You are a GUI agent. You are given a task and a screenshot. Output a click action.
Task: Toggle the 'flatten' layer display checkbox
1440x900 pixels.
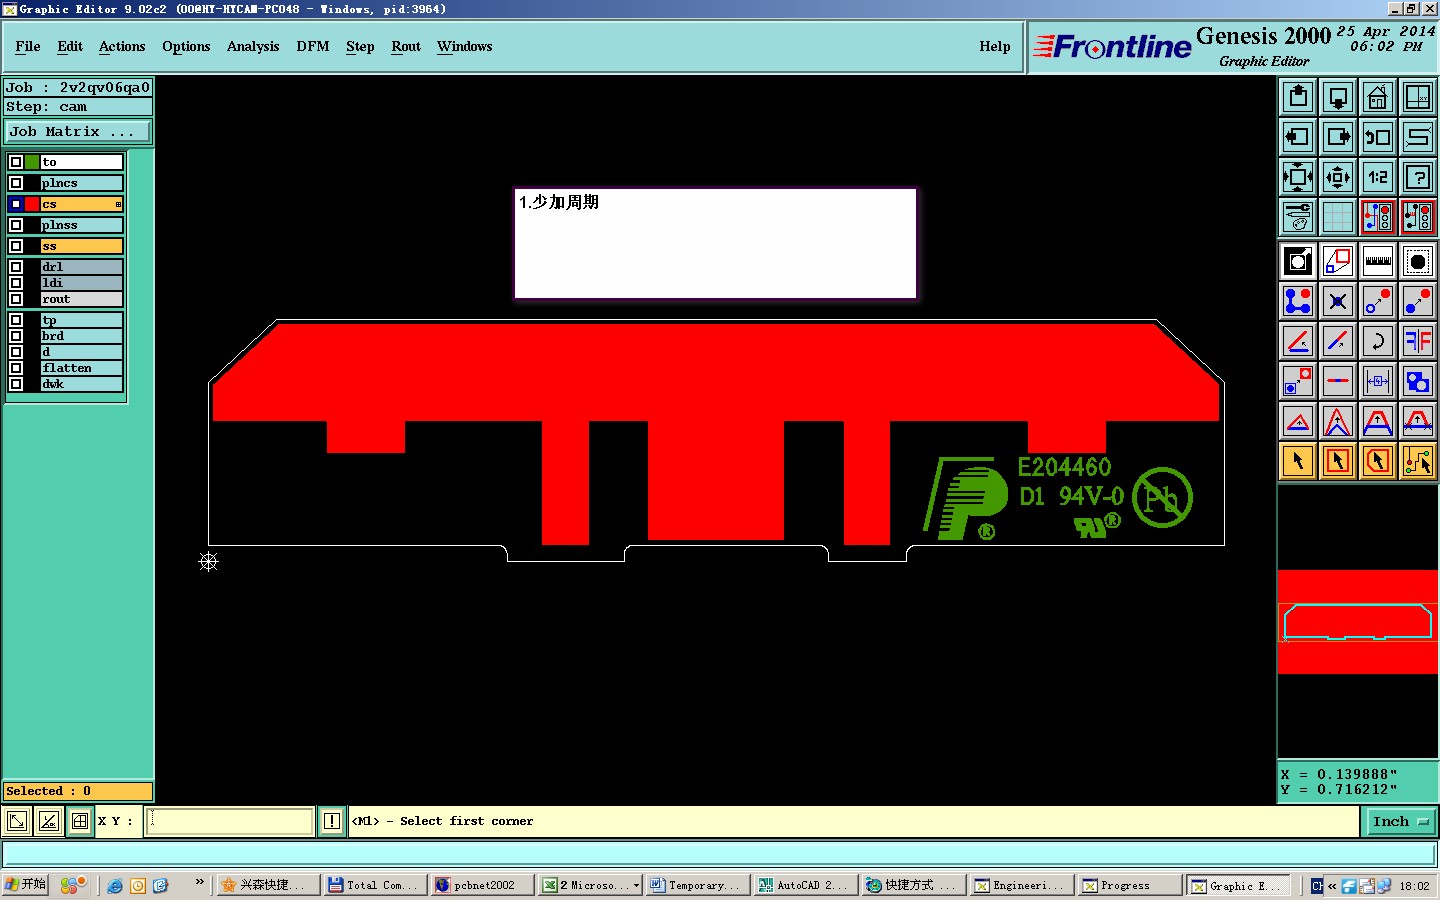16,368
